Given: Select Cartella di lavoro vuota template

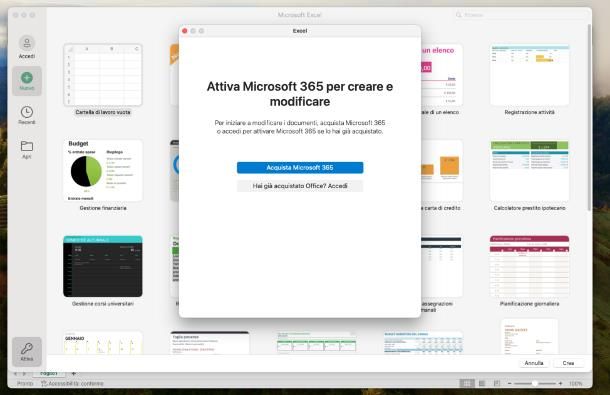Looking at the screenshot, I should tap(103, 75).
